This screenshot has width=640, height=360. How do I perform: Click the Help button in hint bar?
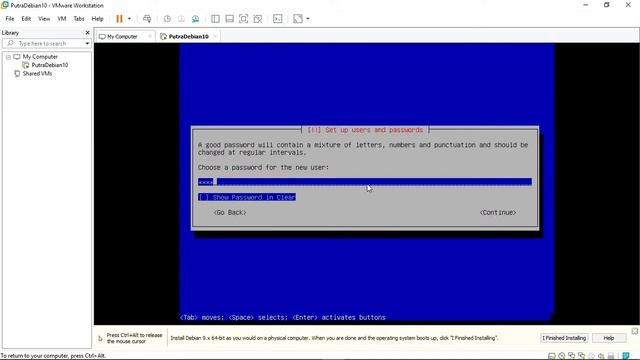click(x=609, y=338)
